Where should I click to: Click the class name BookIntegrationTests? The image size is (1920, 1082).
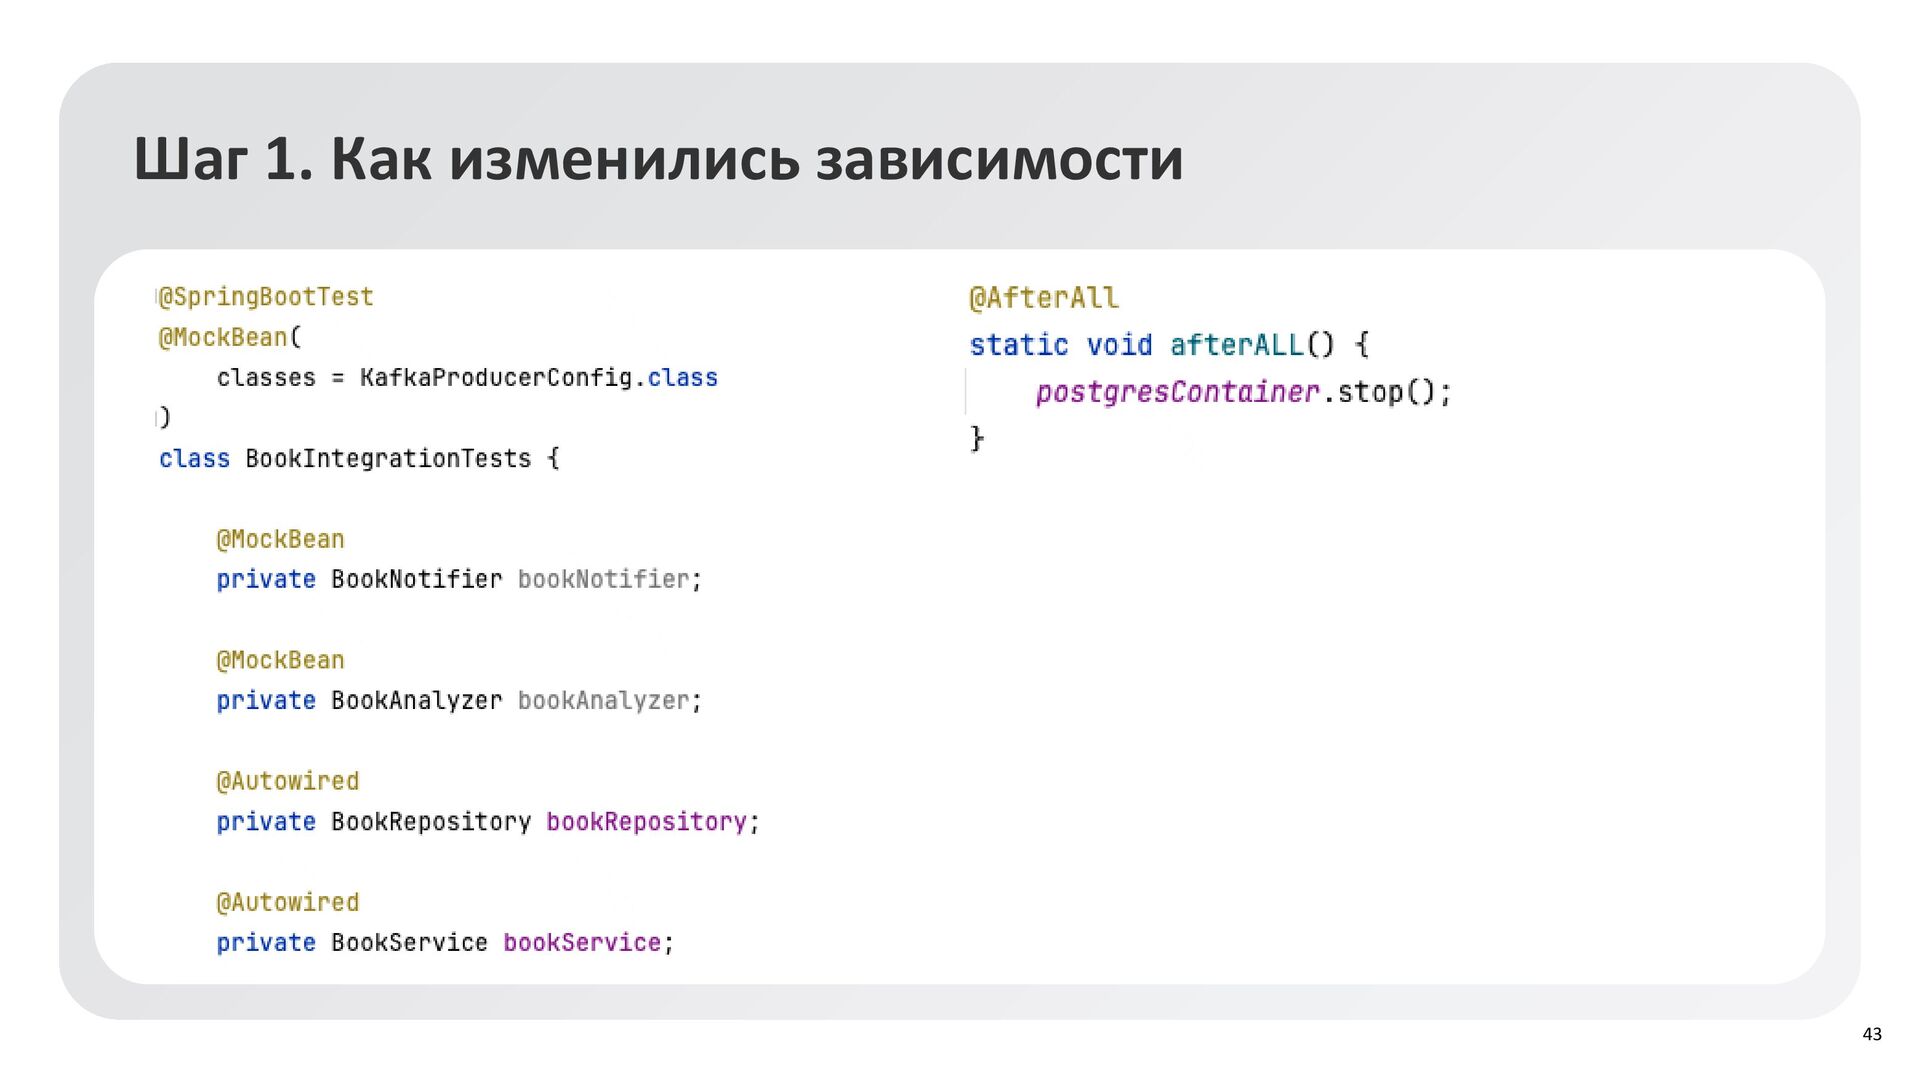tap(388, 459)
